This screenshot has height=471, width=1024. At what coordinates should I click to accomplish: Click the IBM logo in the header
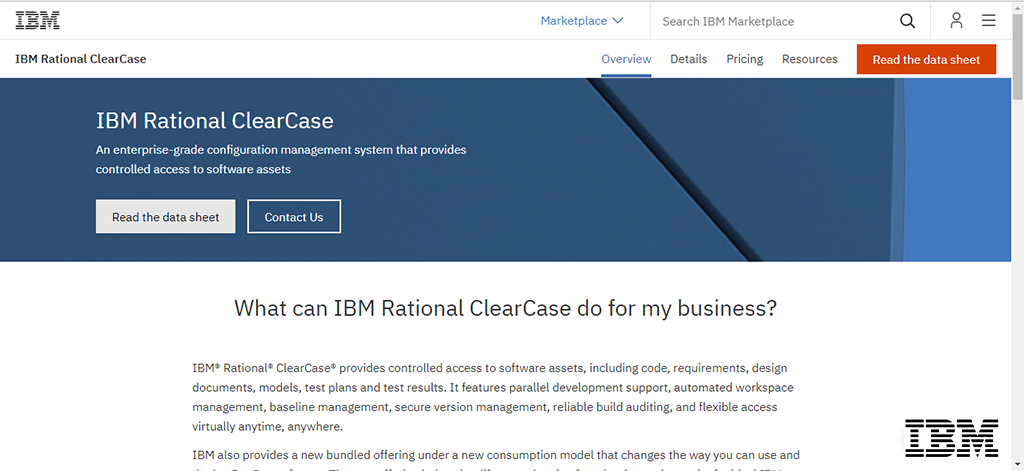point(37,20)
